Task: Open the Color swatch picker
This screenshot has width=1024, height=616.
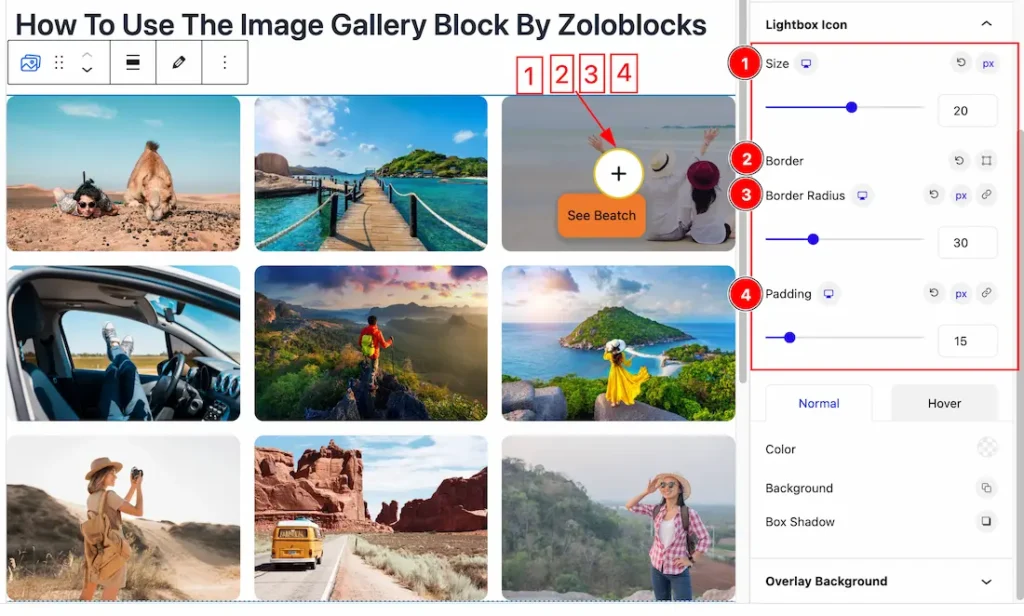Action: (987, 447)
